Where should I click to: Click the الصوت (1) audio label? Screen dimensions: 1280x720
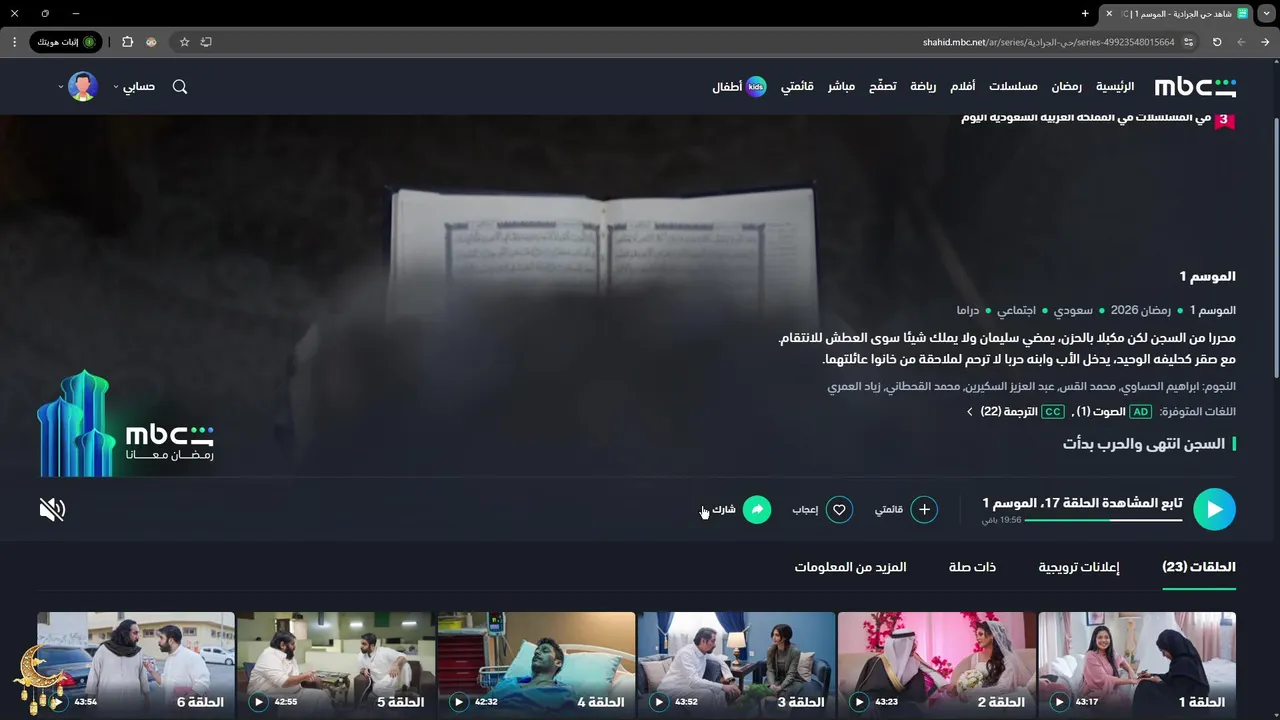[1100, 412]
